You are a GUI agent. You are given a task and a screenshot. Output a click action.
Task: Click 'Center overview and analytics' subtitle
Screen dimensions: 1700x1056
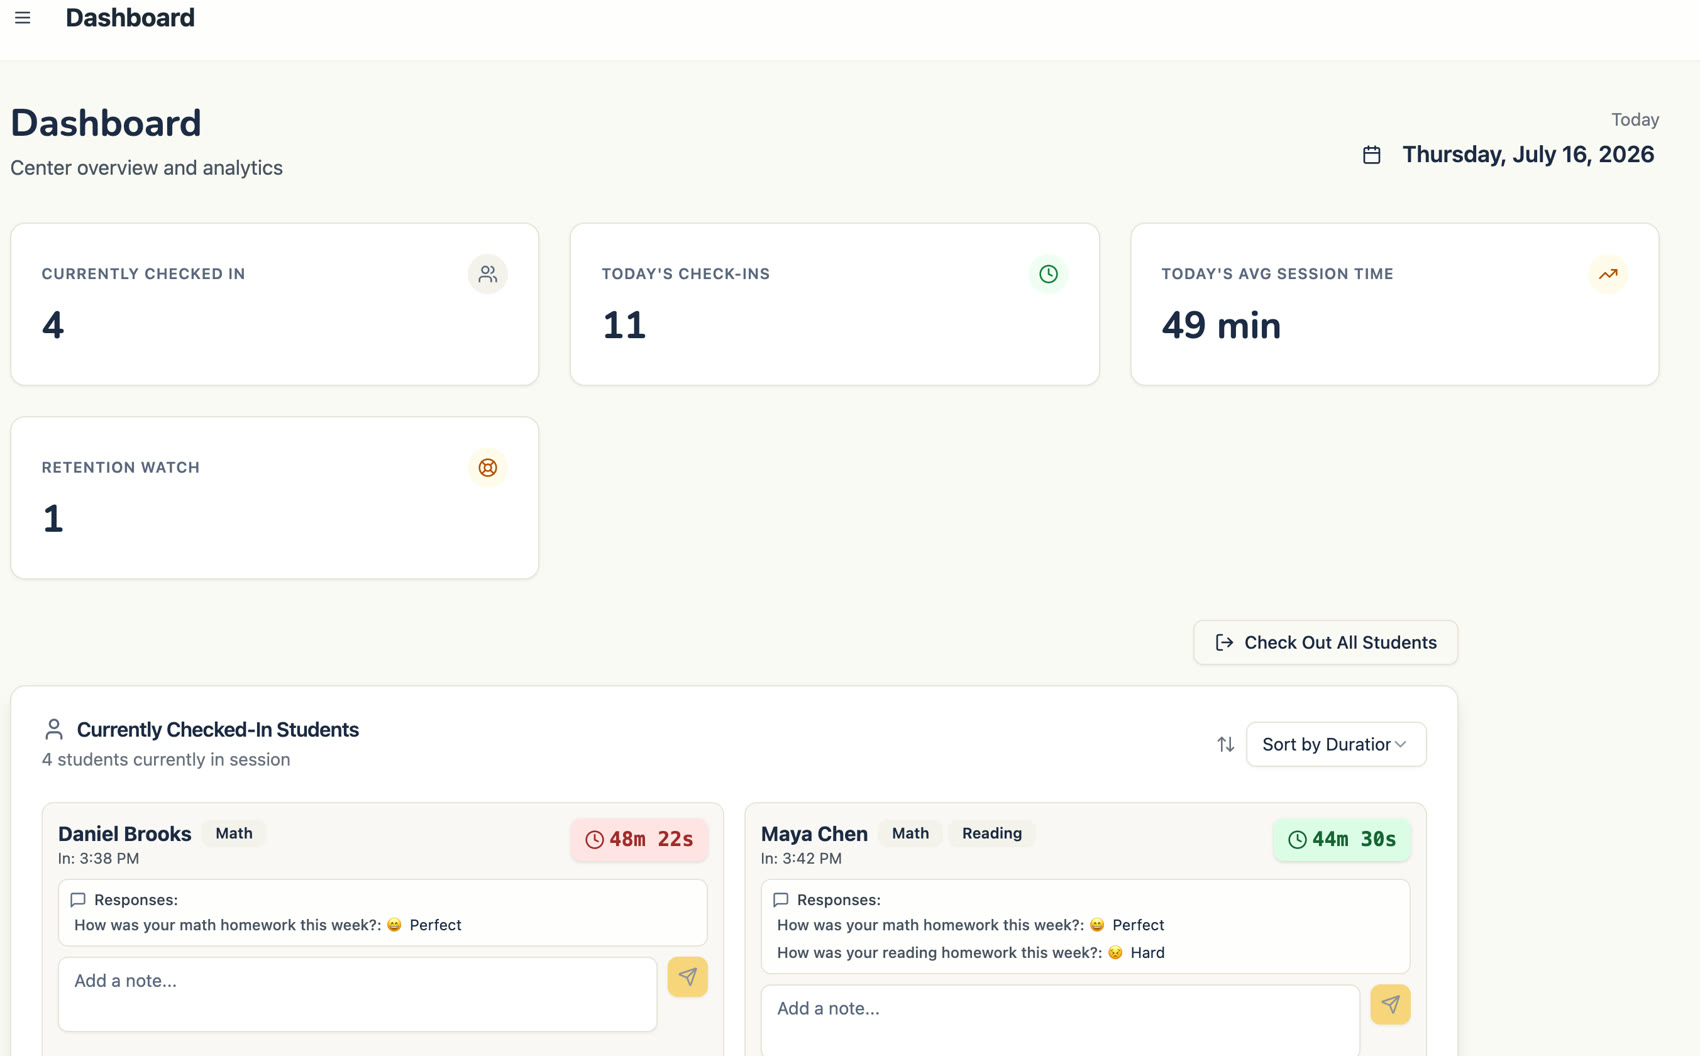click(x=147, y=168)
